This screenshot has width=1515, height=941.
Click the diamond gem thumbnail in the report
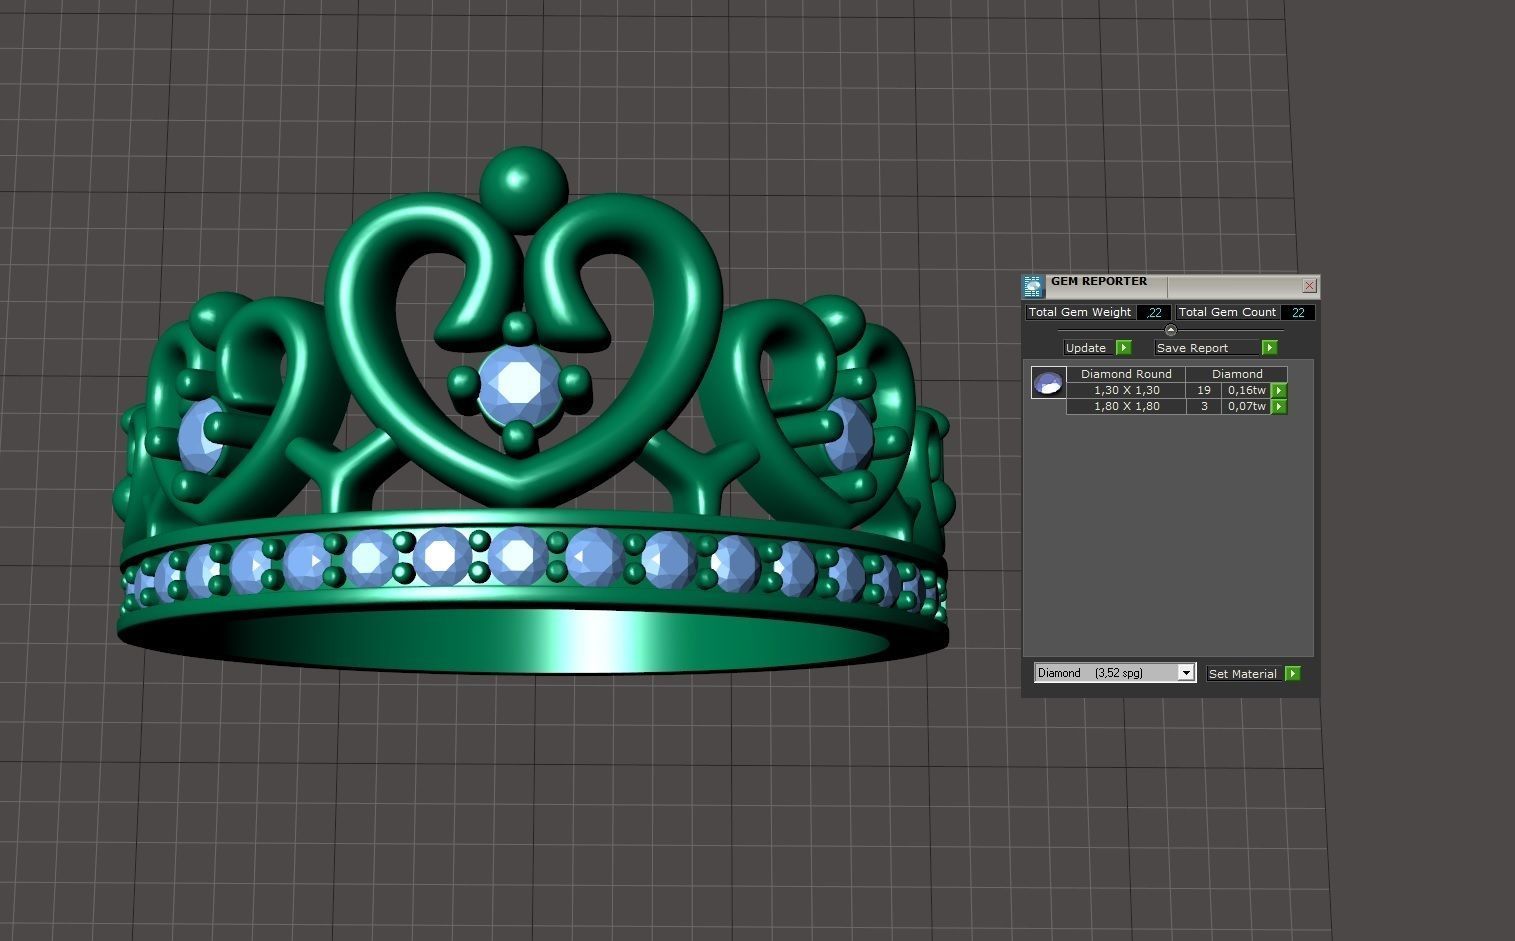[x=1048, y=383]
